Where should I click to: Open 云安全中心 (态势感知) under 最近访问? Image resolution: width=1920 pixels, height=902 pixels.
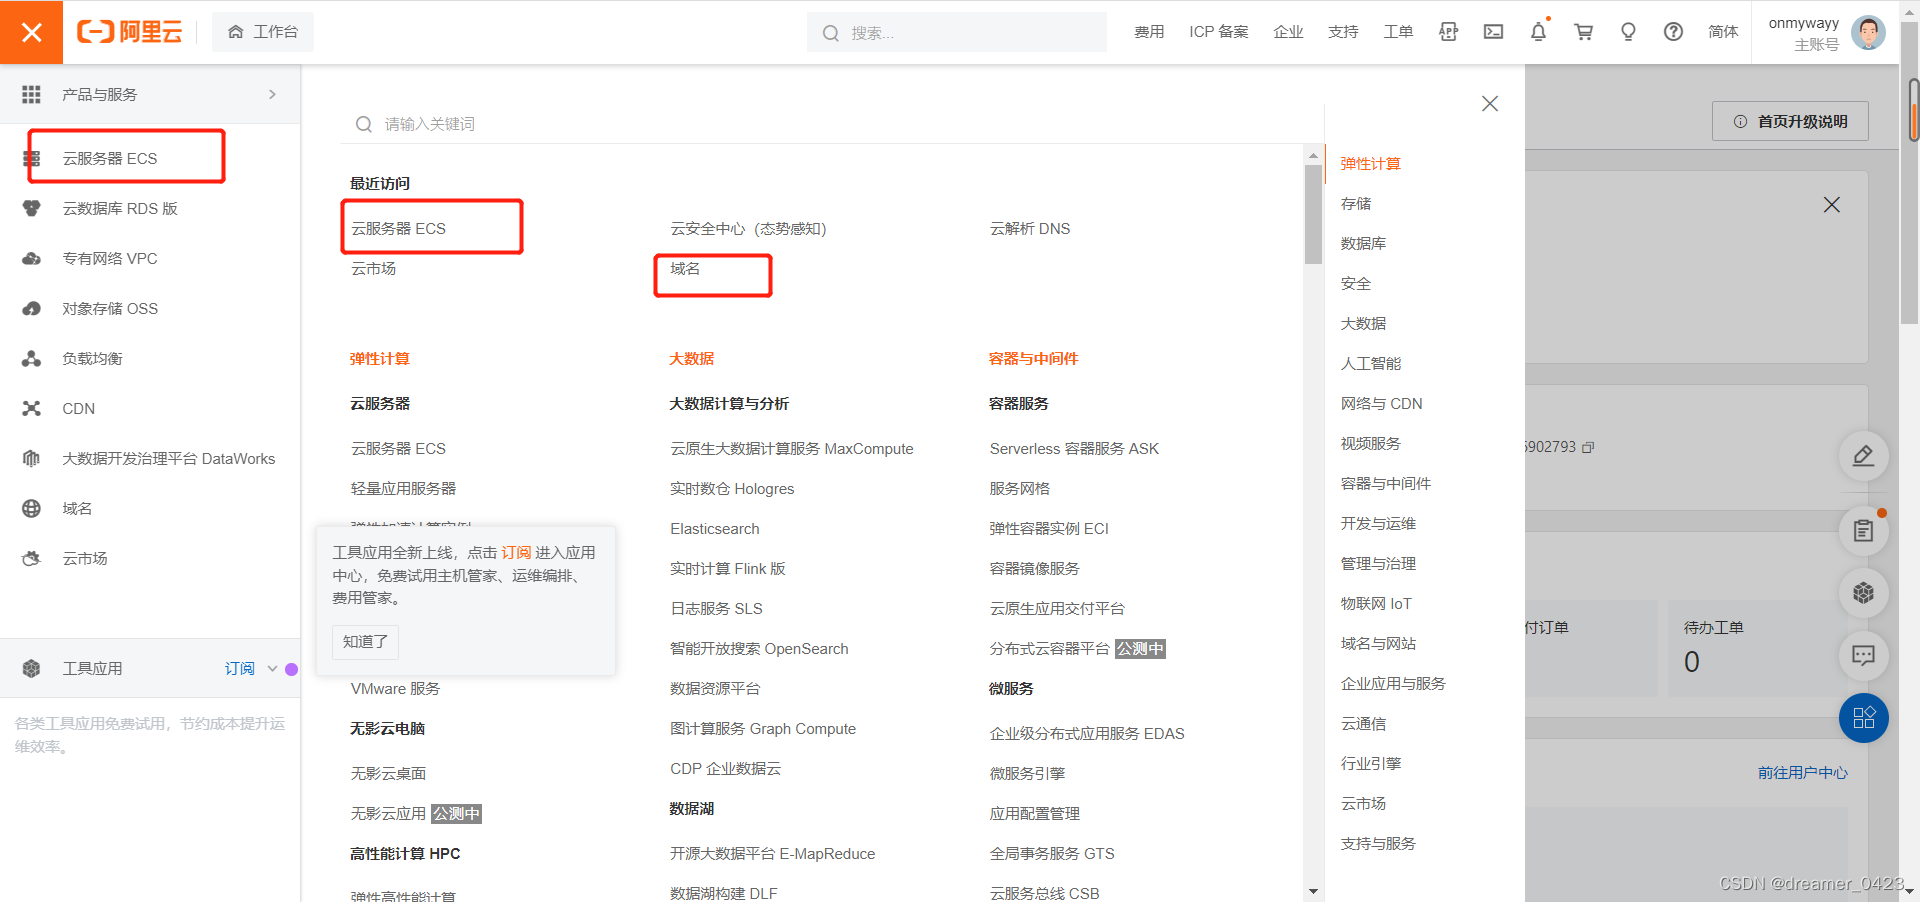click(748, 228)
